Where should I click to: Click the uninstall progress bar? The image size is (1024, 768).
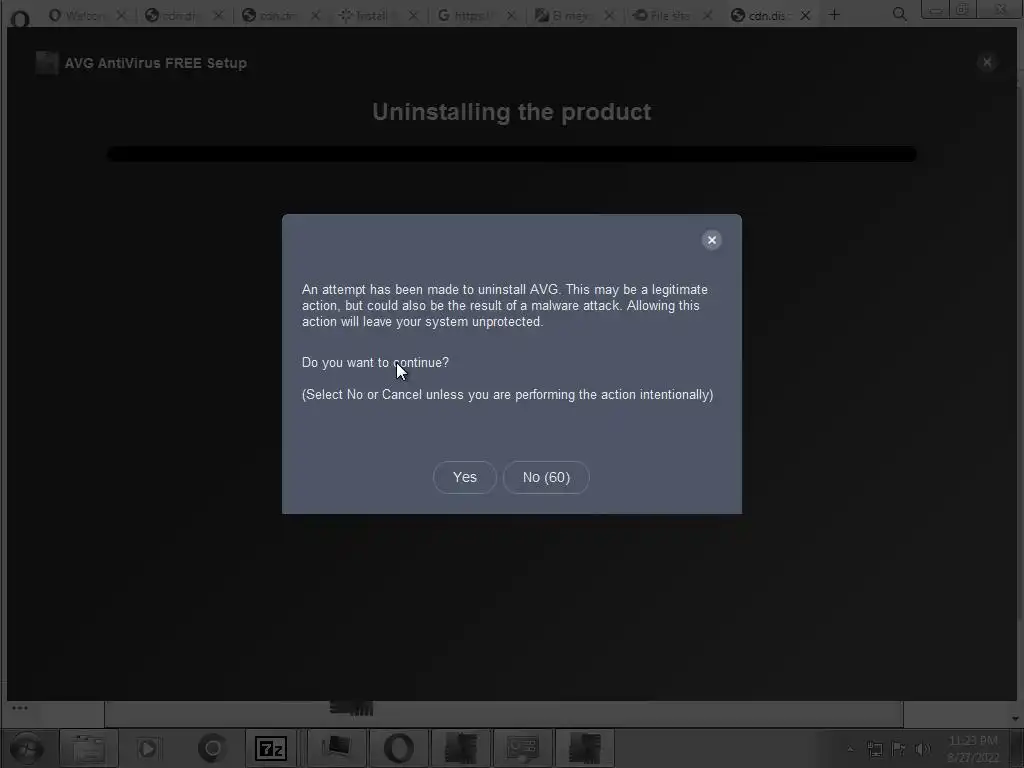pos(512,154)
